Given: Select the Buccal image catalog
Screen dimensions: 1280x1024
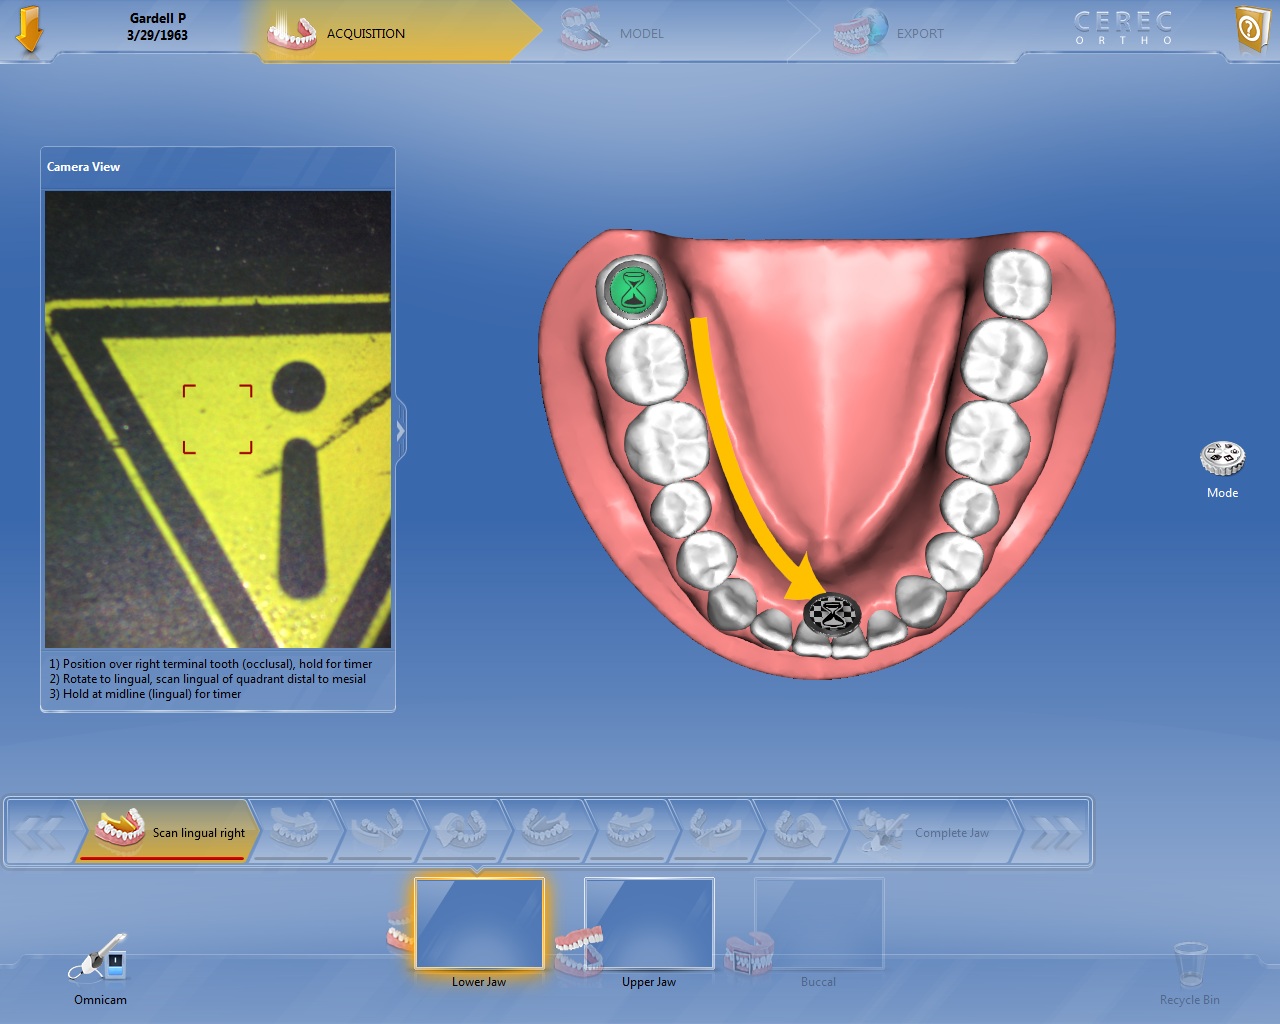Looking at the screenshot, I should (818, 924).
